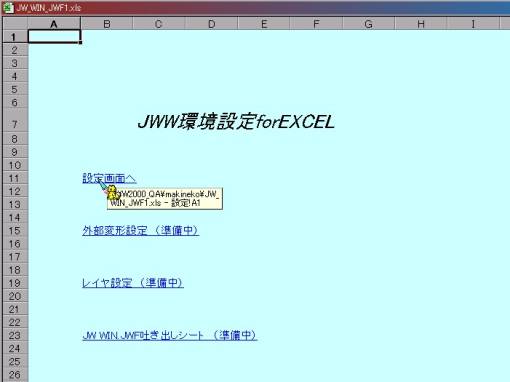
Task: Select column G header
Action: coord(368,24)
